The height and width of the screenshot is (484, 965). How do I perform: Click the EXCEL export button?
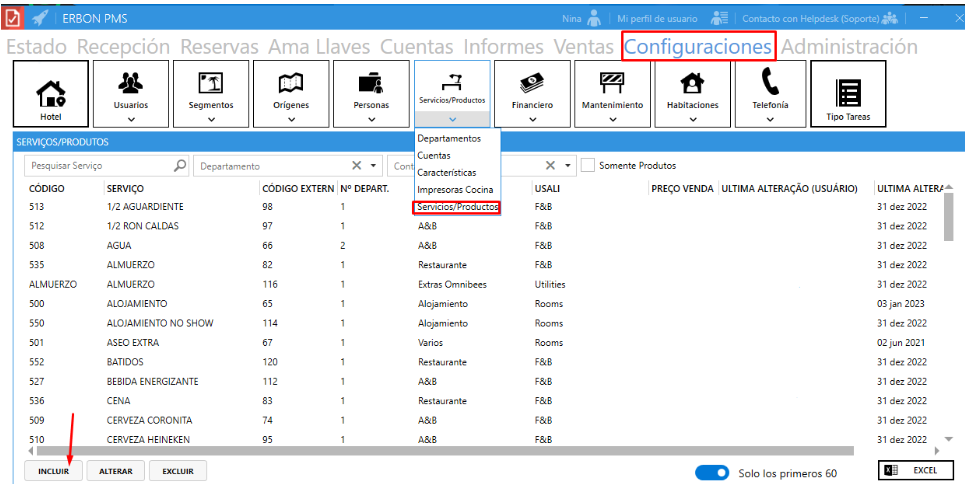pyautogui.click(x=916, y=471)
